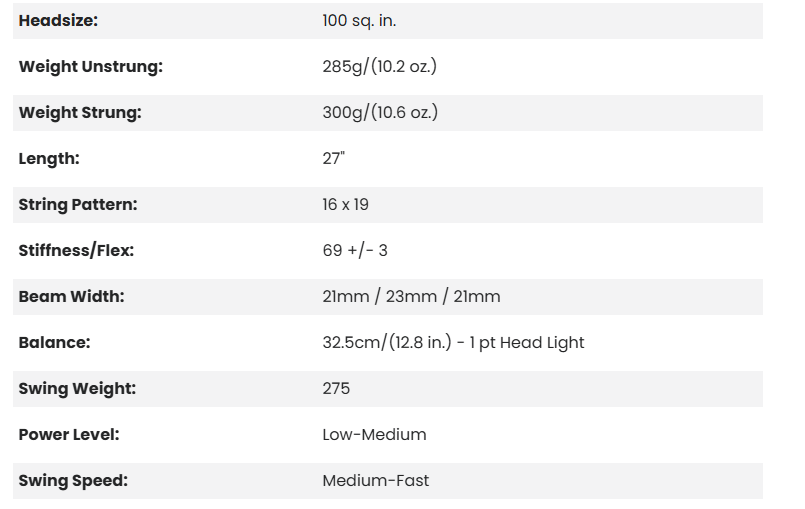Click the Weight Unstrung label
The height and width of the screenshot is (509, 805).
point(90,67)
